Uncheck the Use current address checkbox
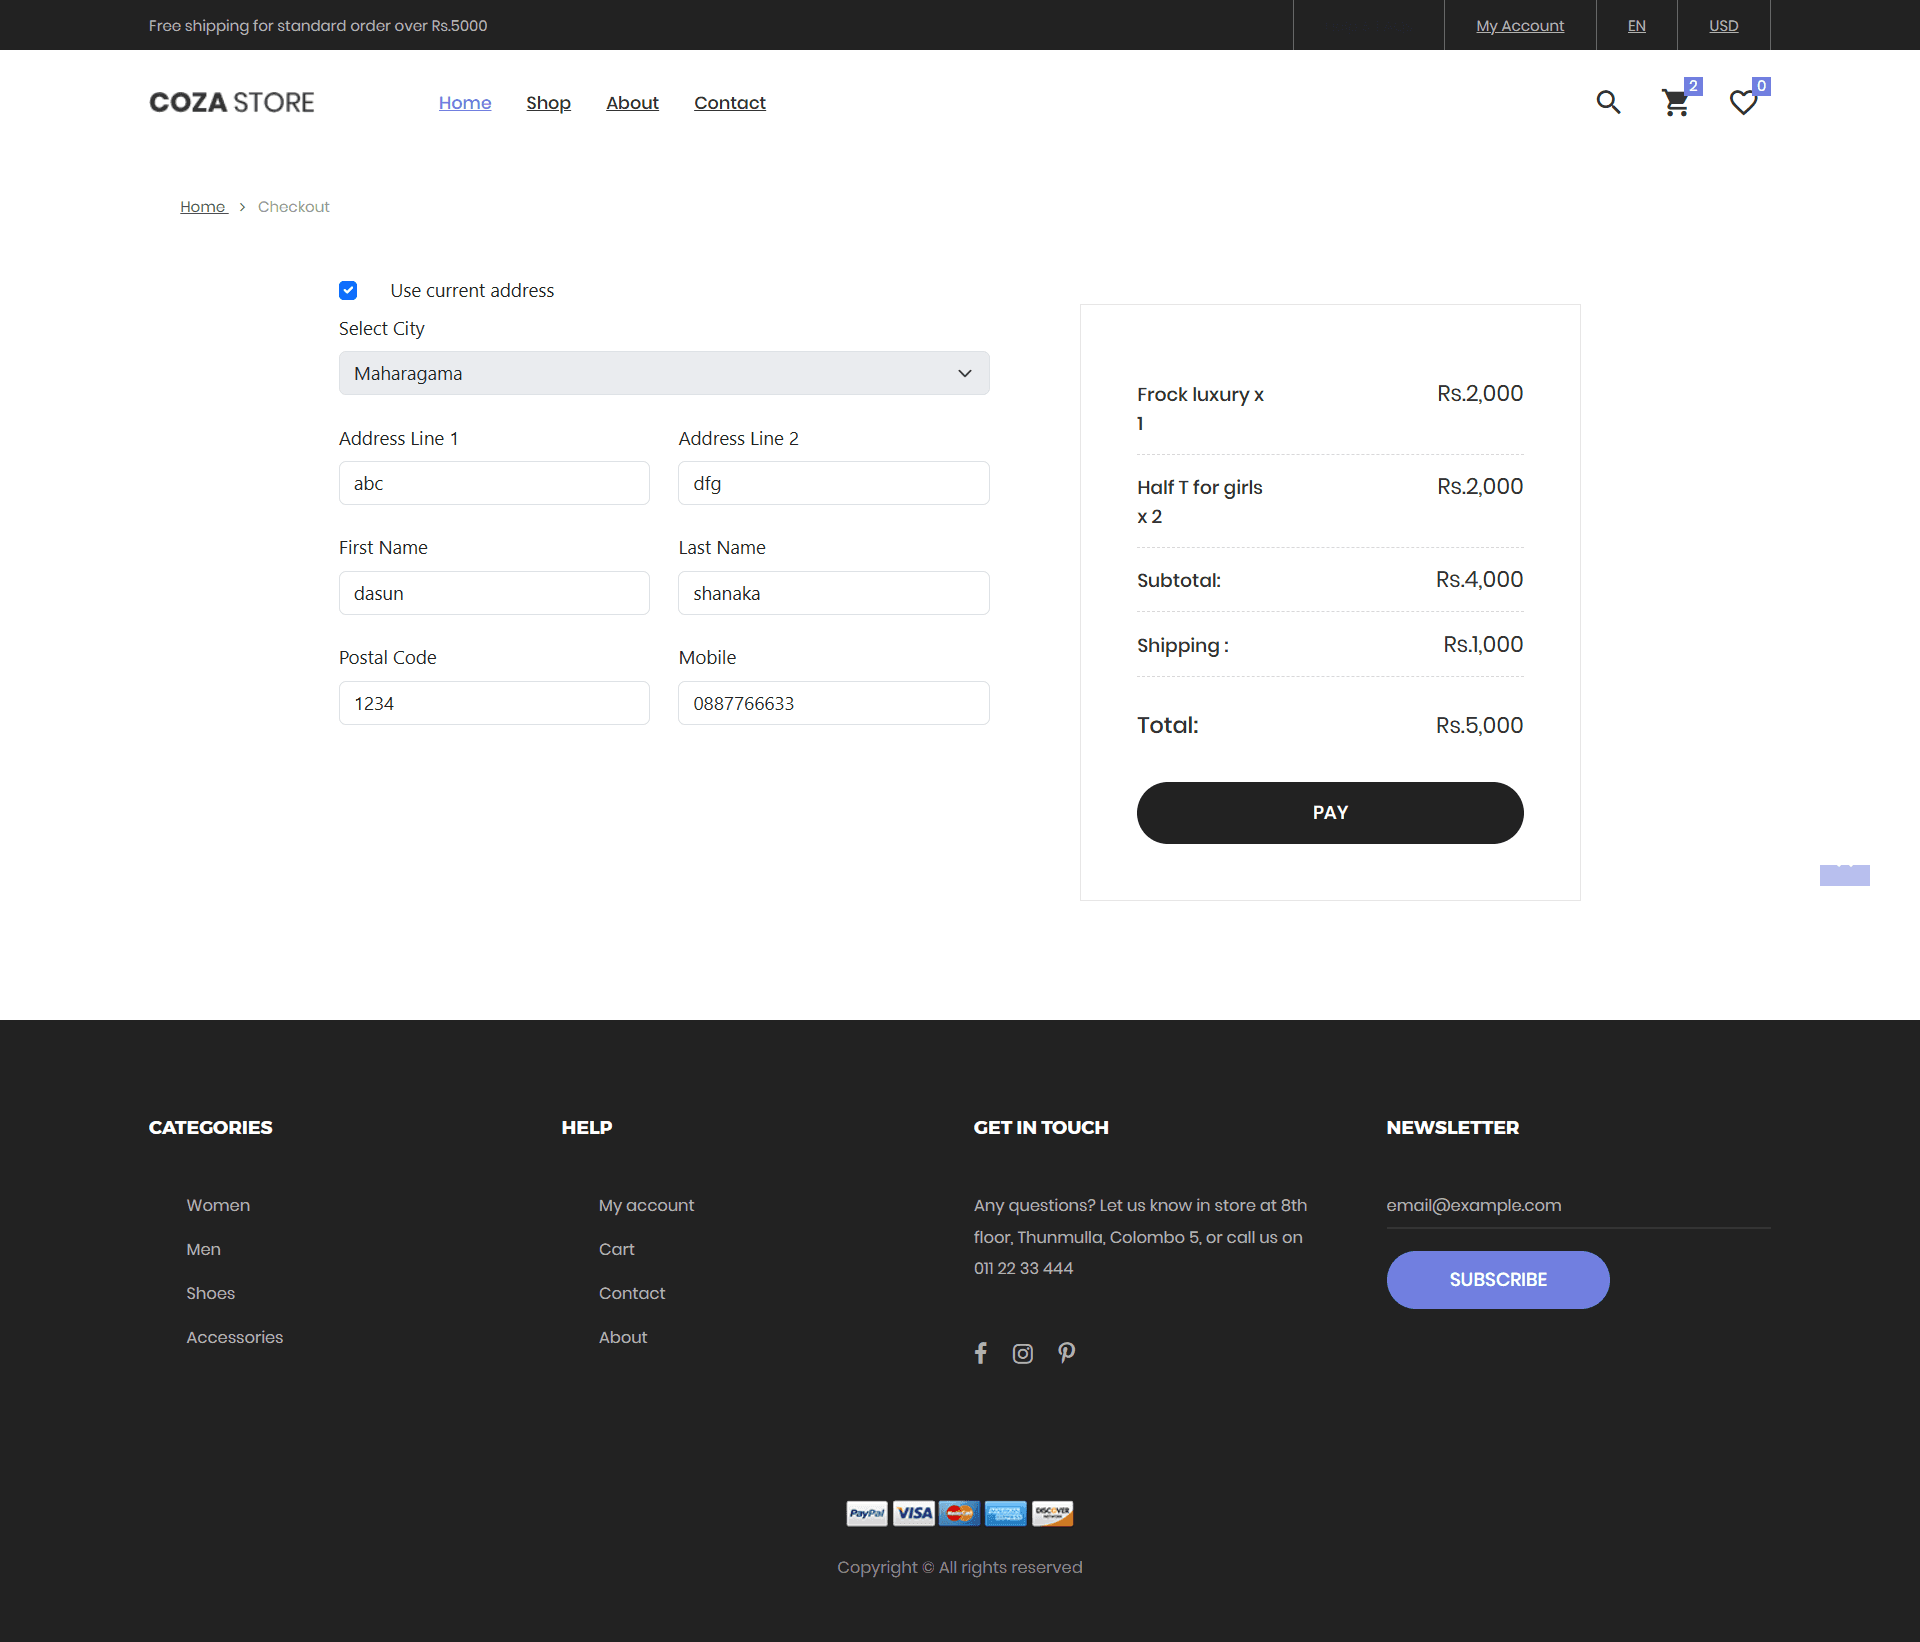This screenshot has width=1920, height=1642. pos(348,290)
